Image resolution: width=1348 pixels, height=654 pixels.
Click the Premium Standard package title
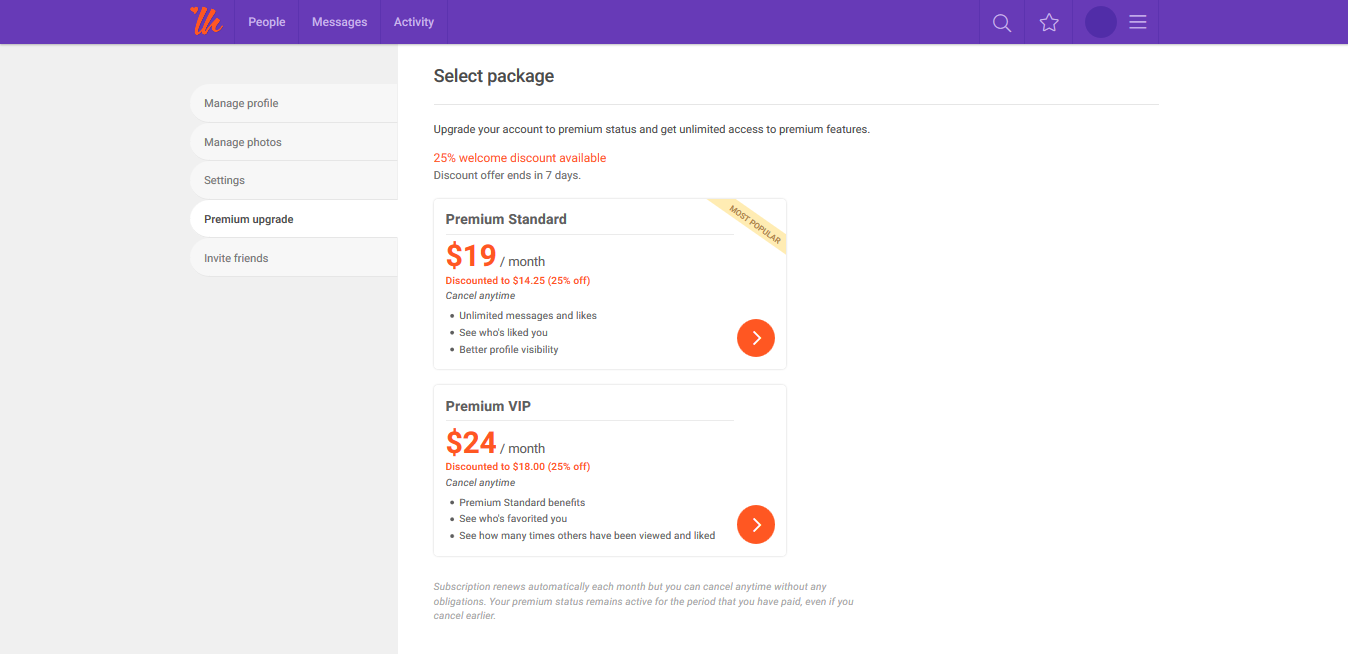[x=506, y=219]
